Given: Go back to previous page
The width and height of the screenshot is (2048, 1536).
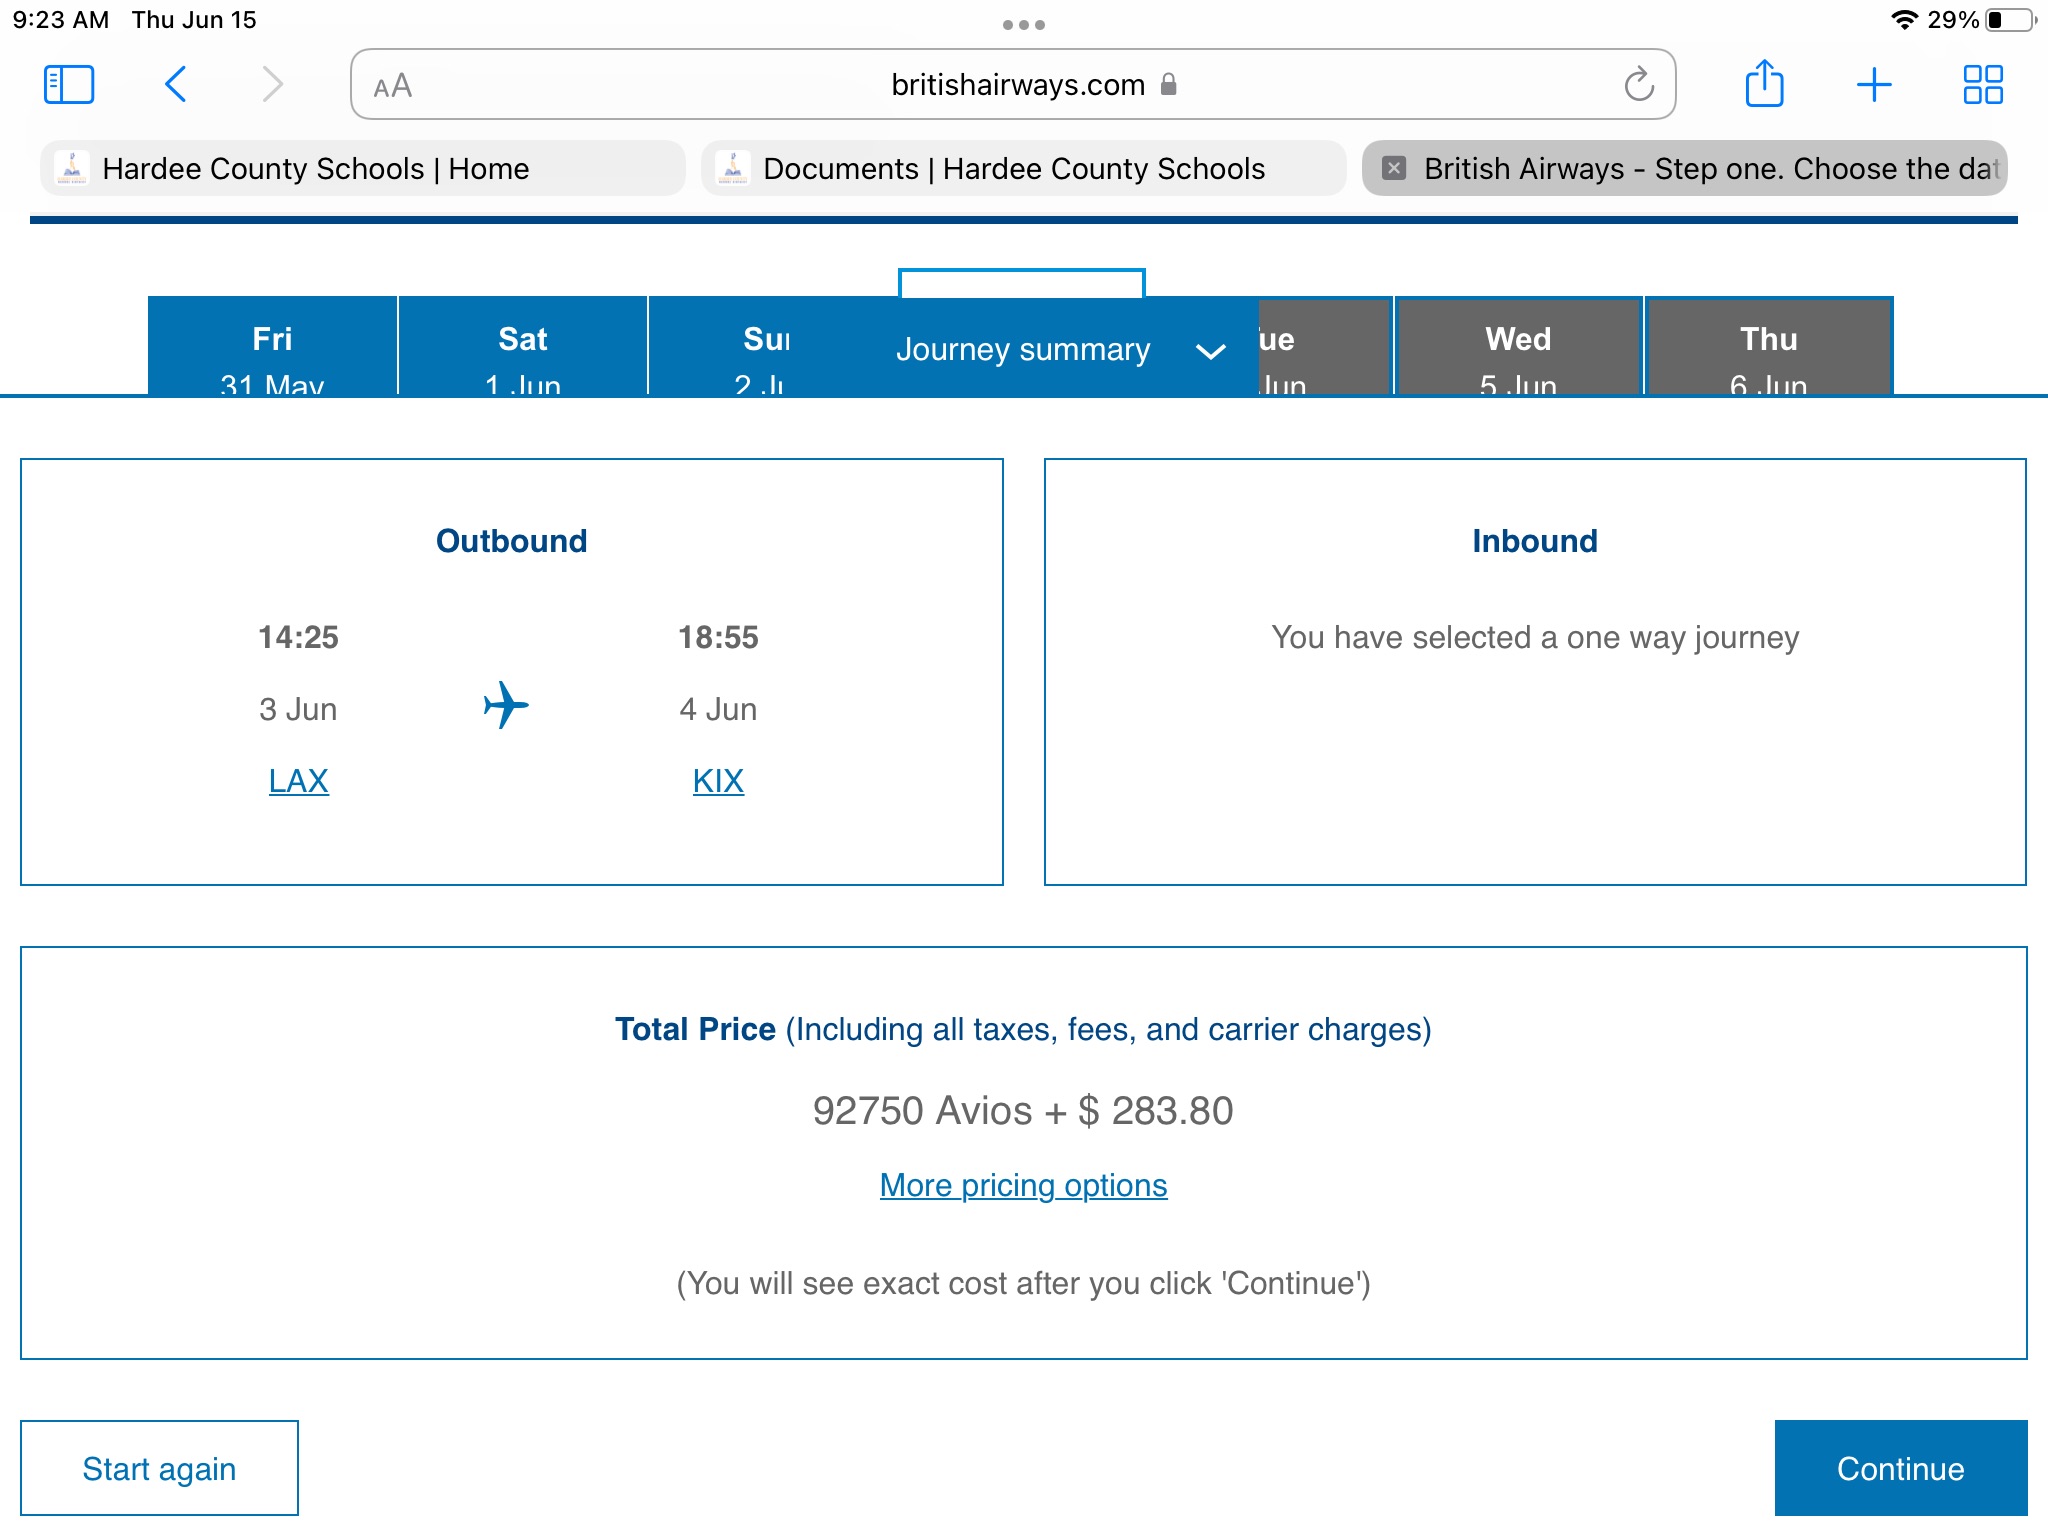Looking at the screenshot, I should (175, 84).
